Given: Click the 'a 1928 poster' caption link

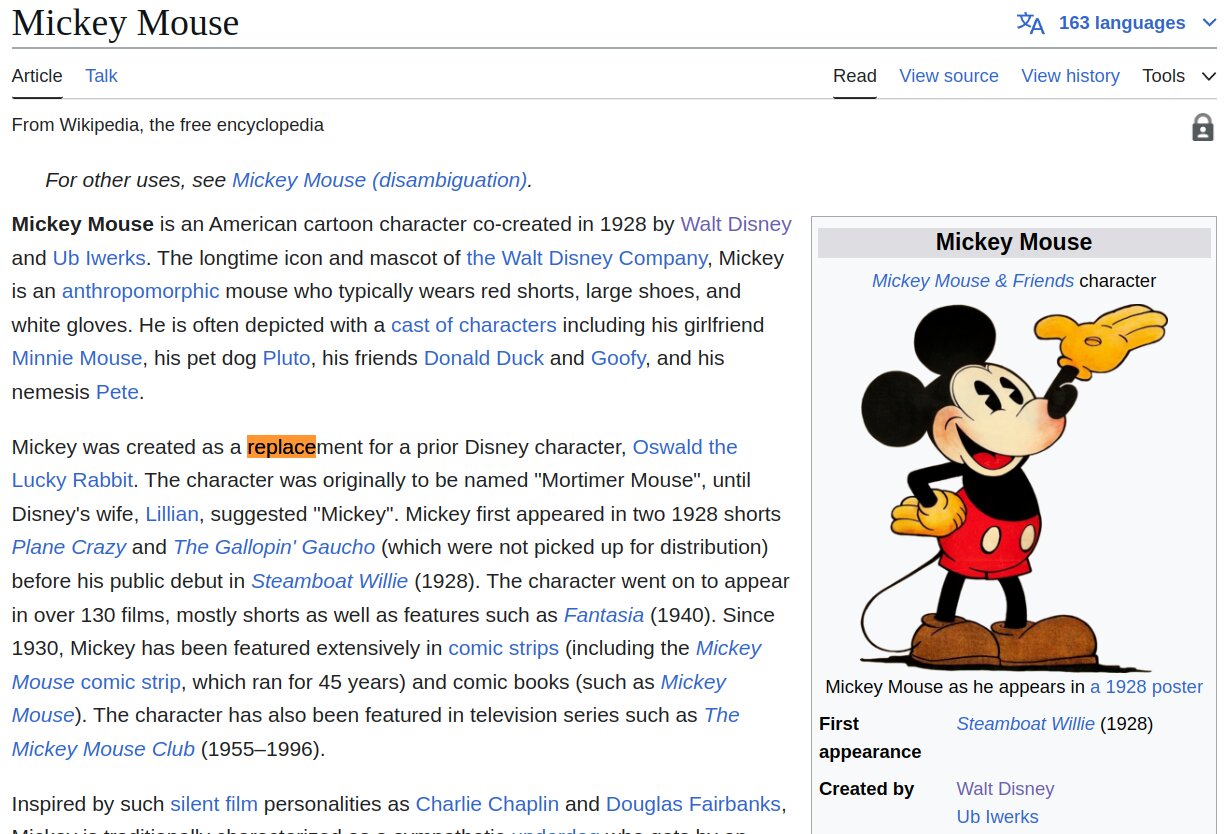Looking at the screenshot, I should click(x=1146, y=687).
